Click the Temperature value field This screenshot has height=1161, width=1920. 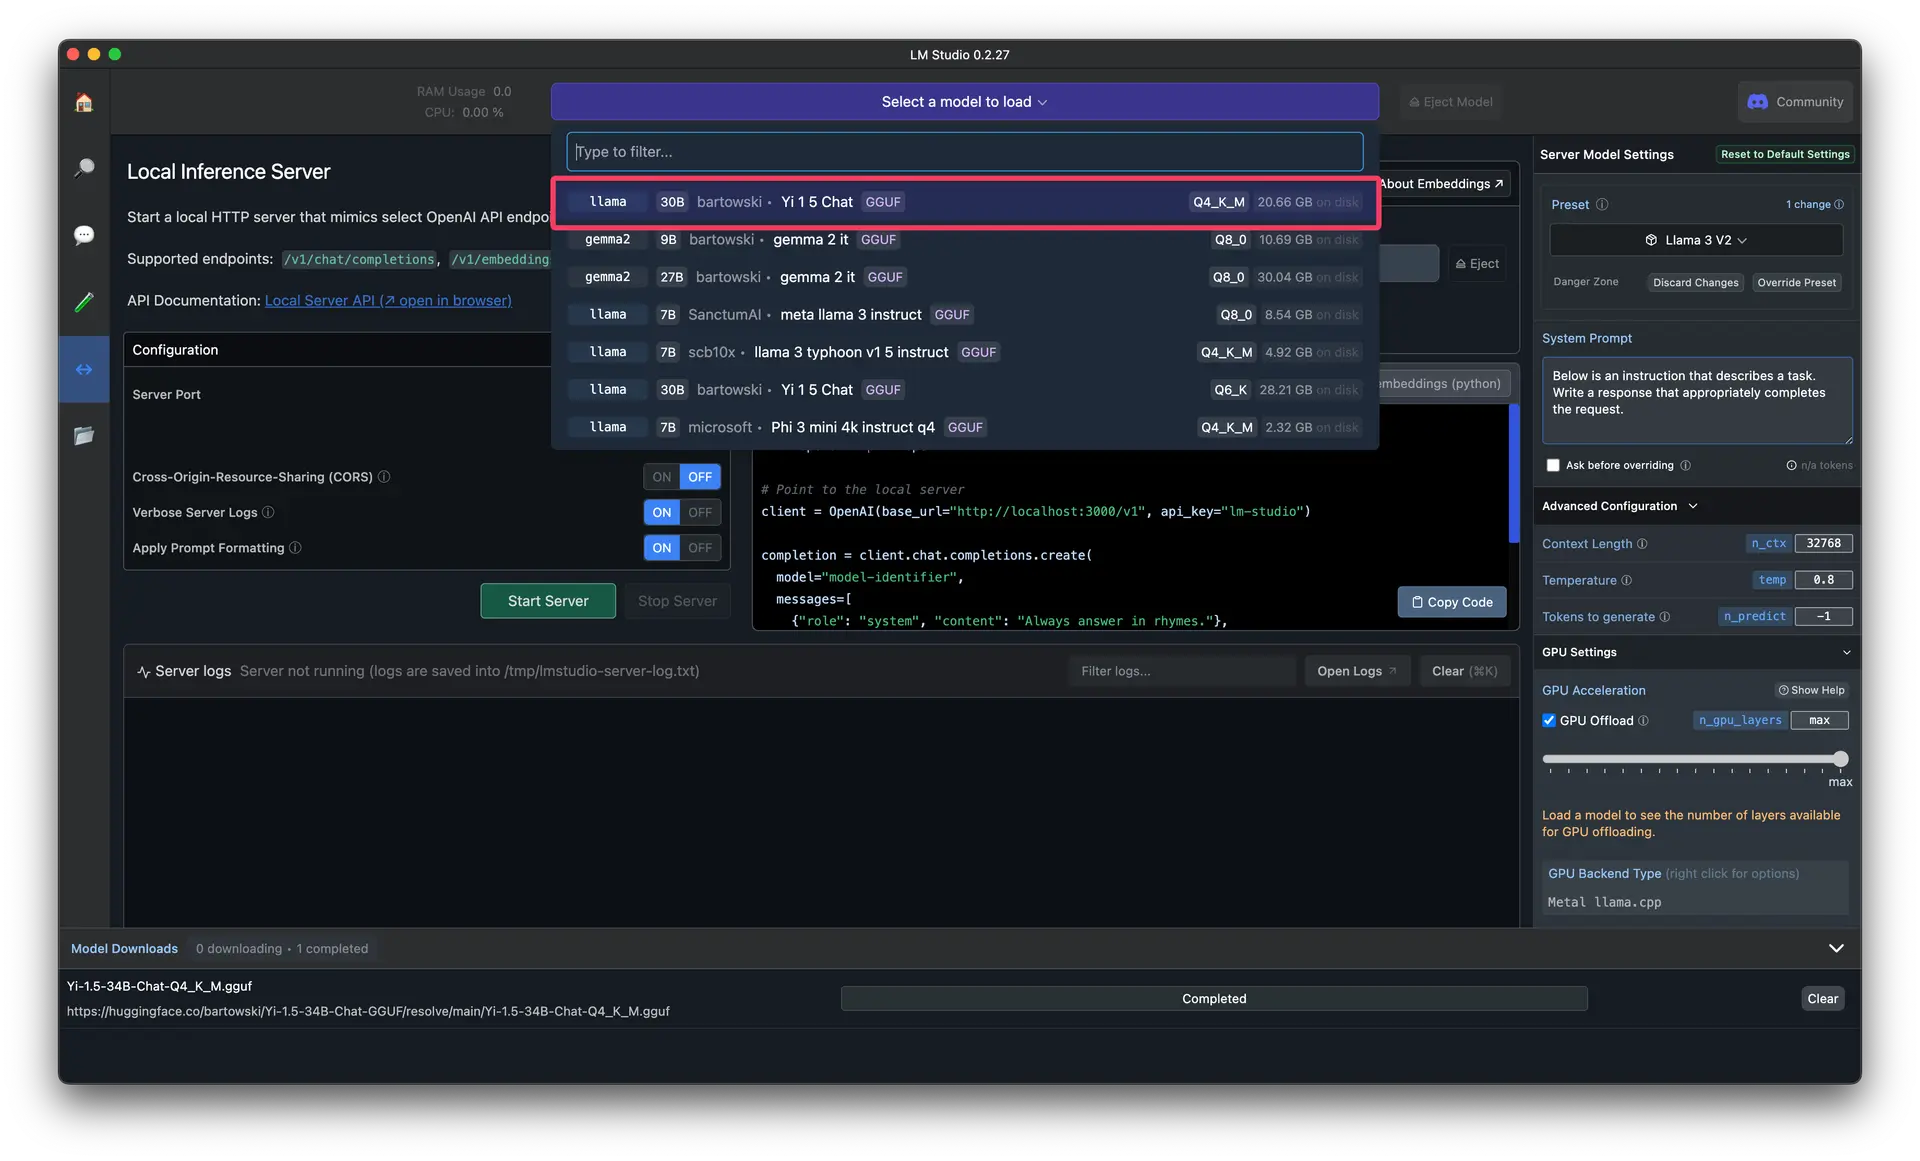tap(1822, 580)
